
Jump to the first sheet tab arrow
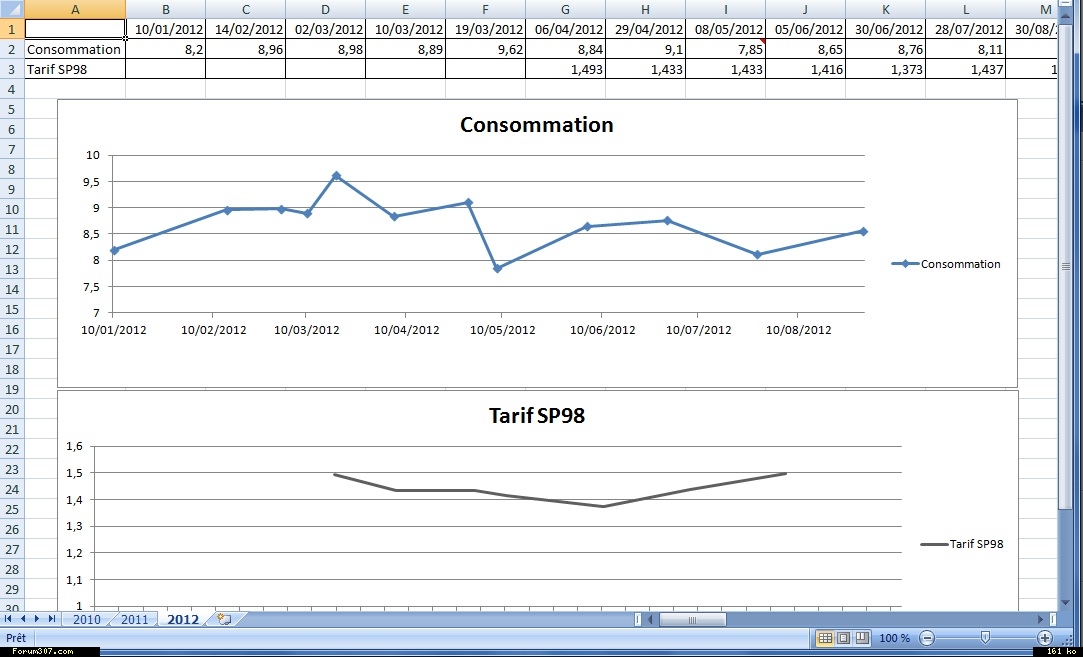point(9,620)
